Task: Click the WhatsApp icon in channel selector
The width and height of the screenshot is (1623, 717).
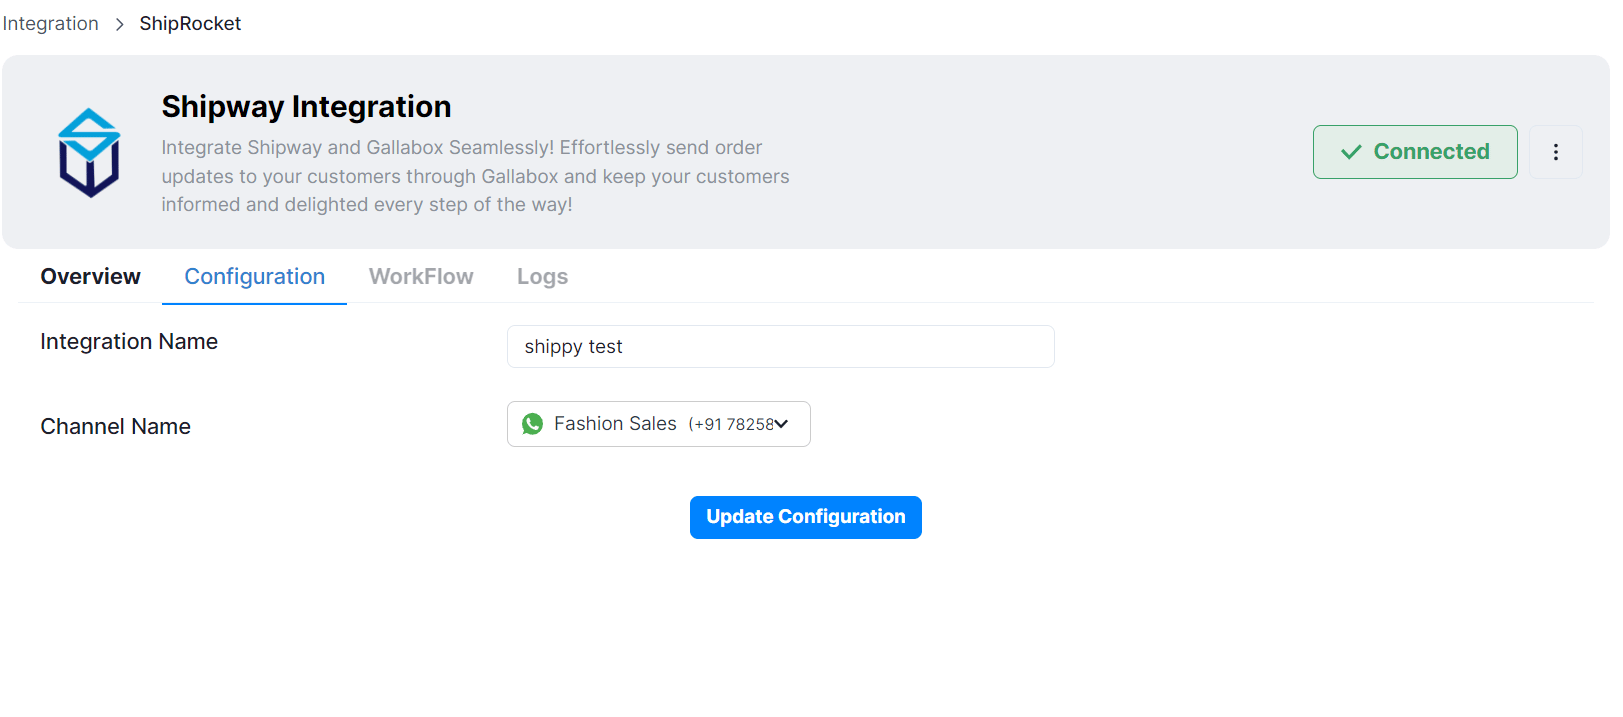Action: coord(533,424)
